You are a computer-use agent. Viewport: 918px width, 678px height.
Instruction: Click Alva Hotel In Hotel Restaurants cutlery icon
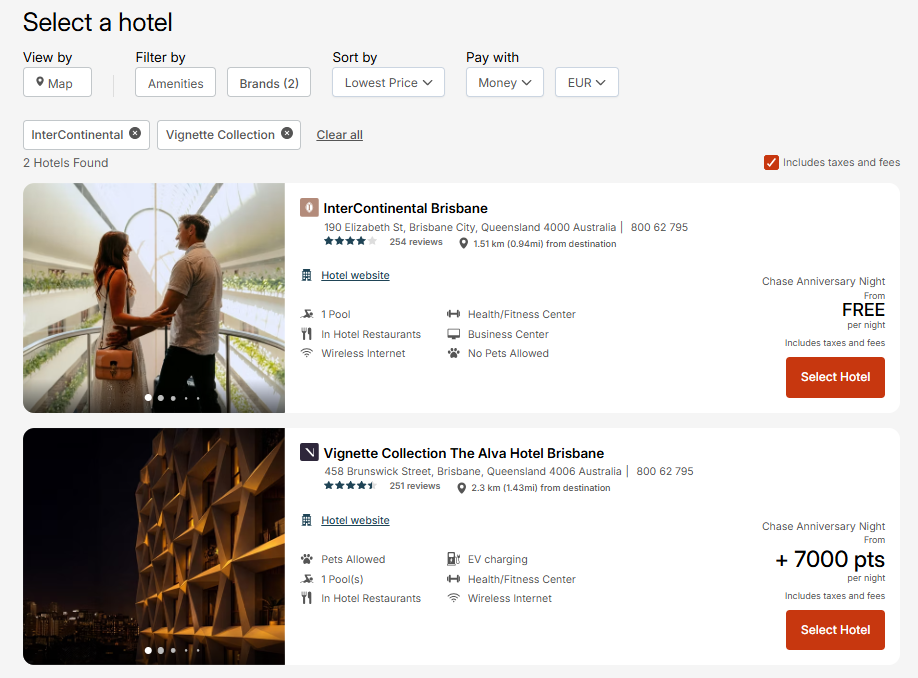tap(306, 598)
